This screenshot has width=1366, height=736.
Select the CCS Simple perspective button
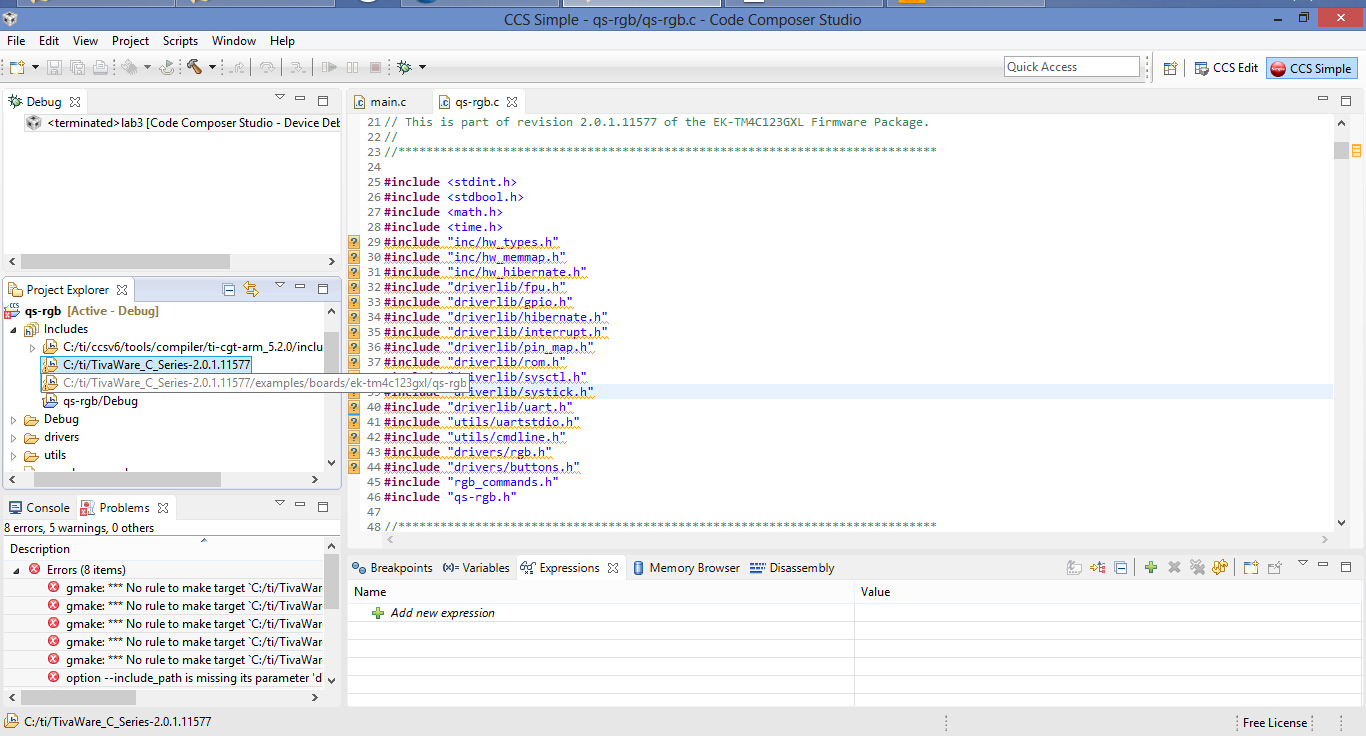(x=1310, y=67)
